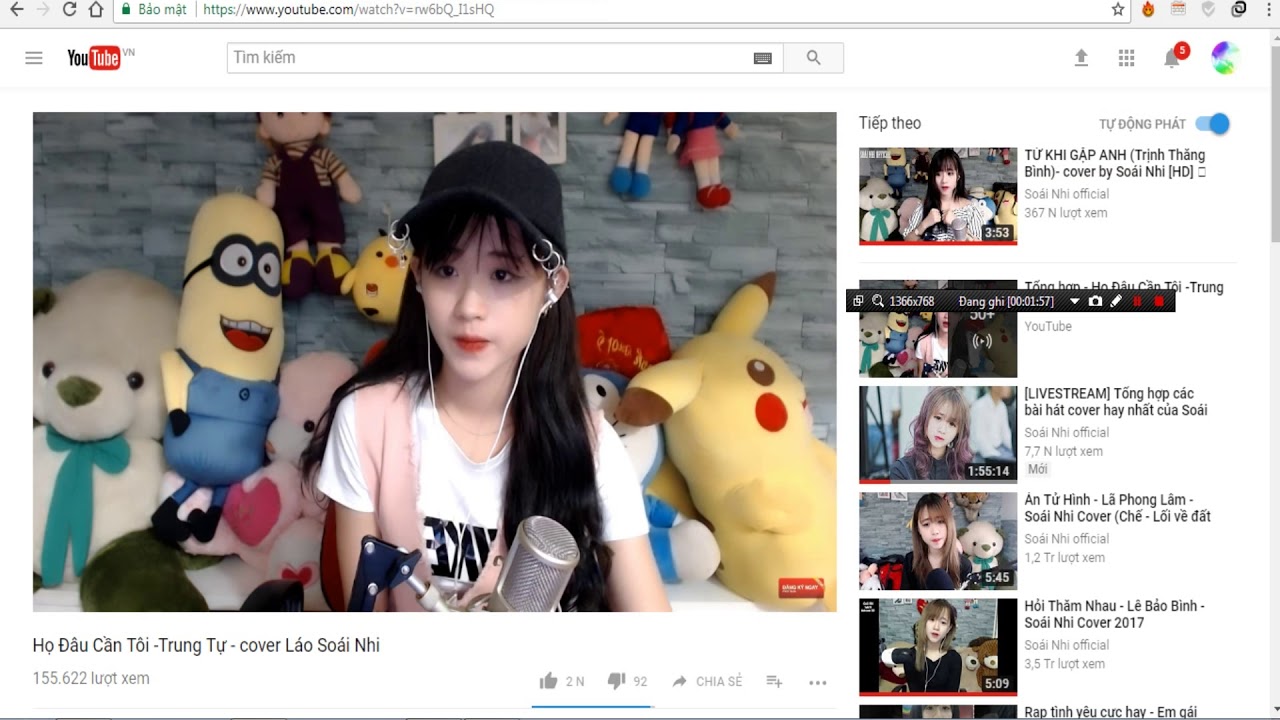Image resolution: width=1280 pixels, height=720 pixels.
Task: Click the Tiếp theo heading
Action: point(890,123)
